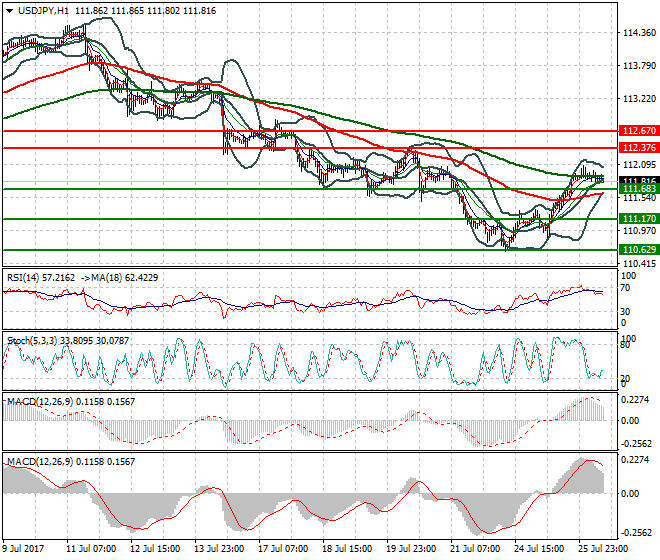Click the RSI 70 level scale value
The image size is (660, 560).
point(625,288)
